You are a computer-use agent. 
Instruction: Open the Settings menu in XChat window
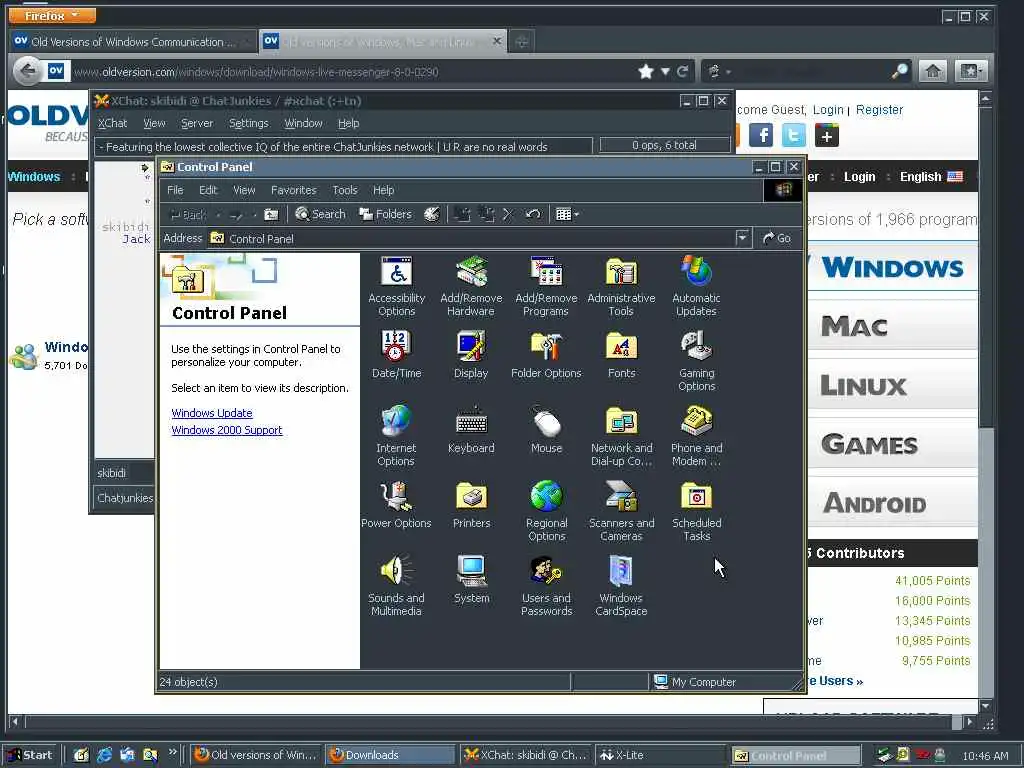(248, 123)
